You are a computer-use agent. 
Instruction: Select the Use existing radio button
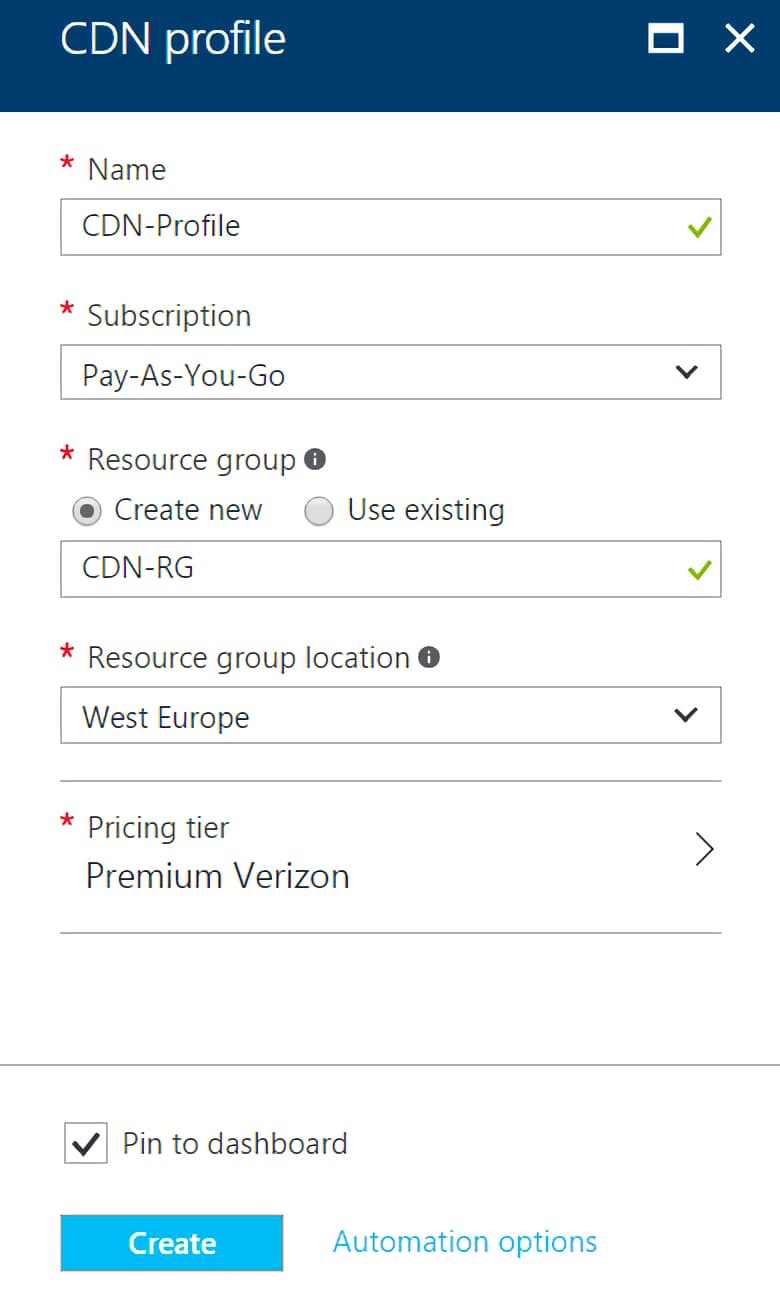[319, 510]
